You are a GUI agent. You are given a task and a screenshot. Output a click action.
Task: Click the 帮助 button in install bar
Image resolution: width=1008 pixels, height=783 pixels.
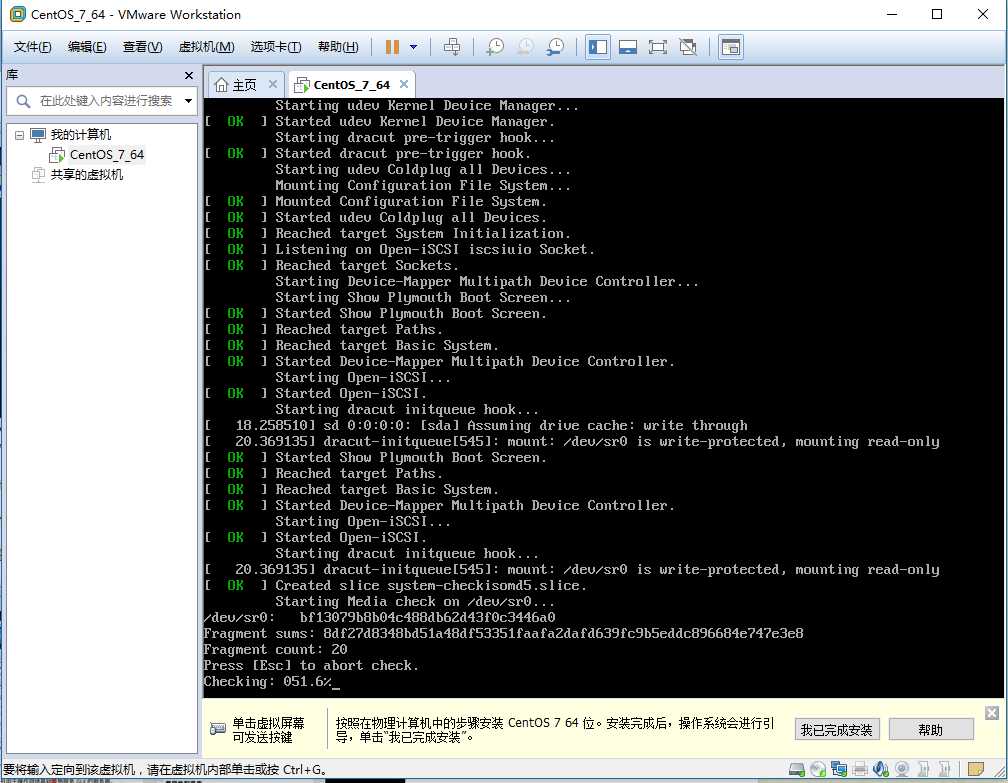click(x=930, y=730)
